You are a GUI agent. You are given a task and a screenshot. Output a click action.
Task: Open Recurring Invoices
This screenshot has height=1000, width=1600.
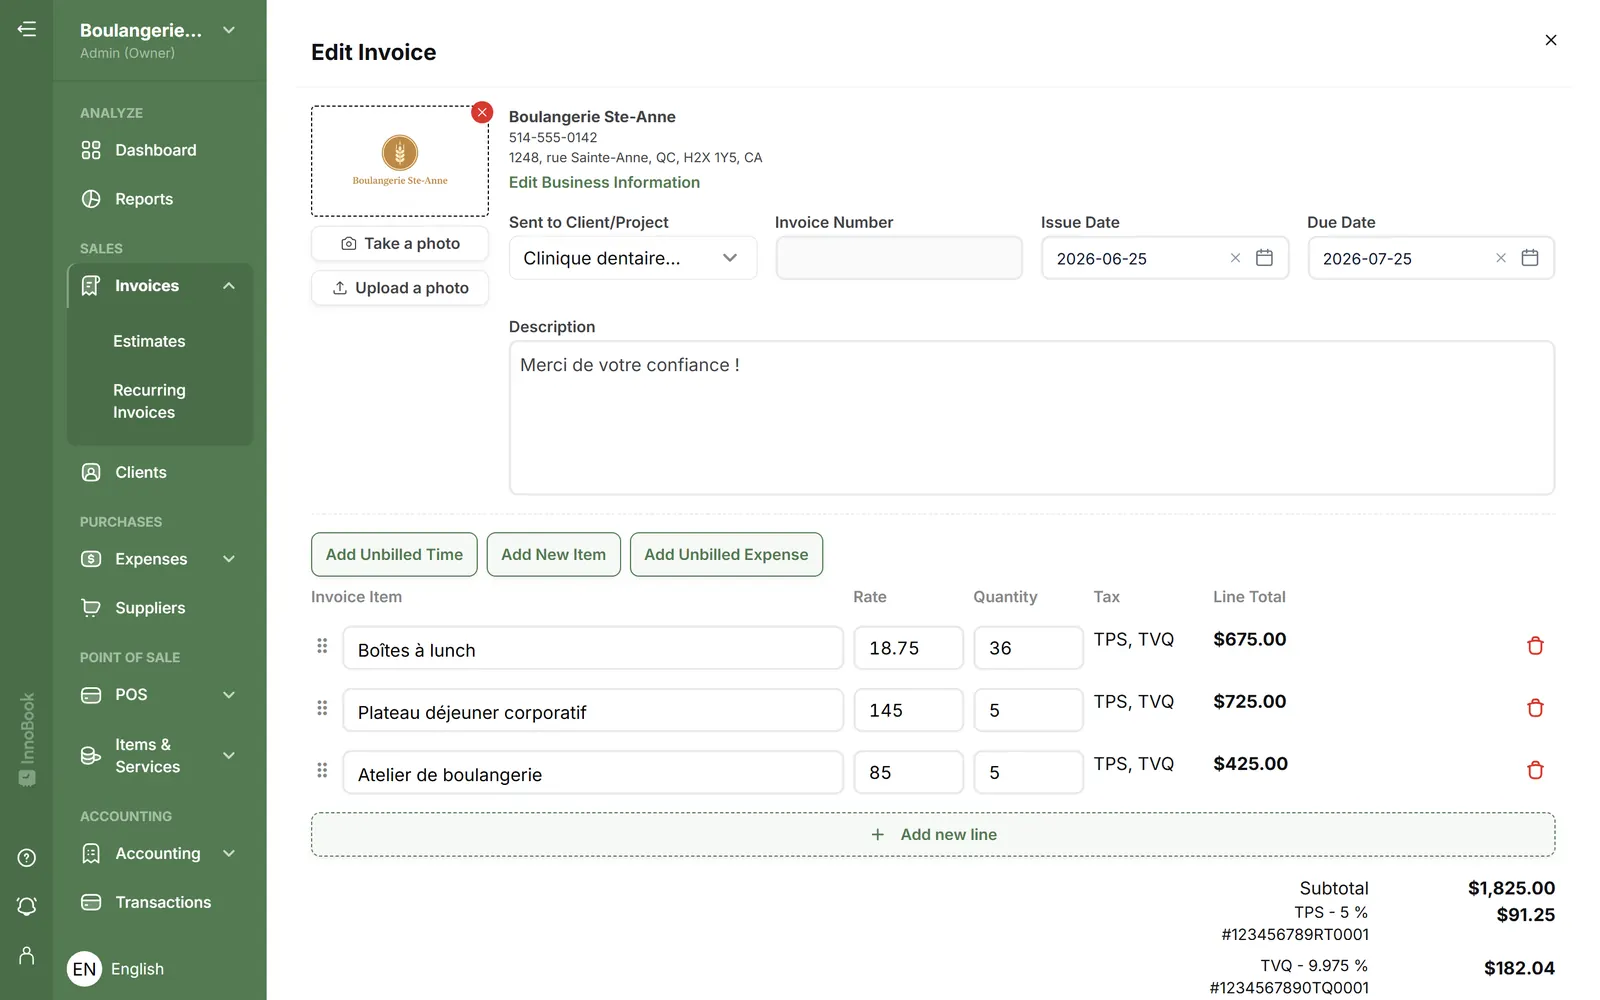click(149, 401)
